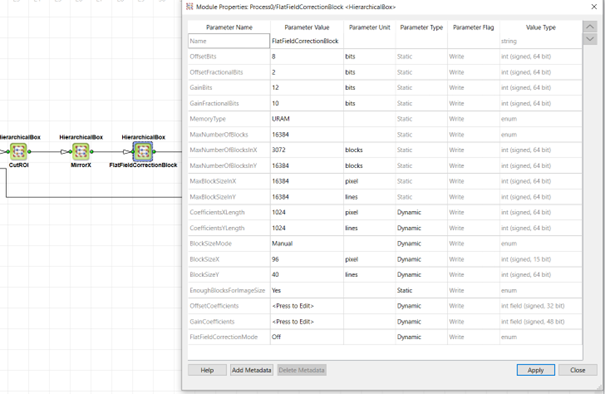Click the Parameter Name column header
605x394 pixels.
tap(229, 27)
